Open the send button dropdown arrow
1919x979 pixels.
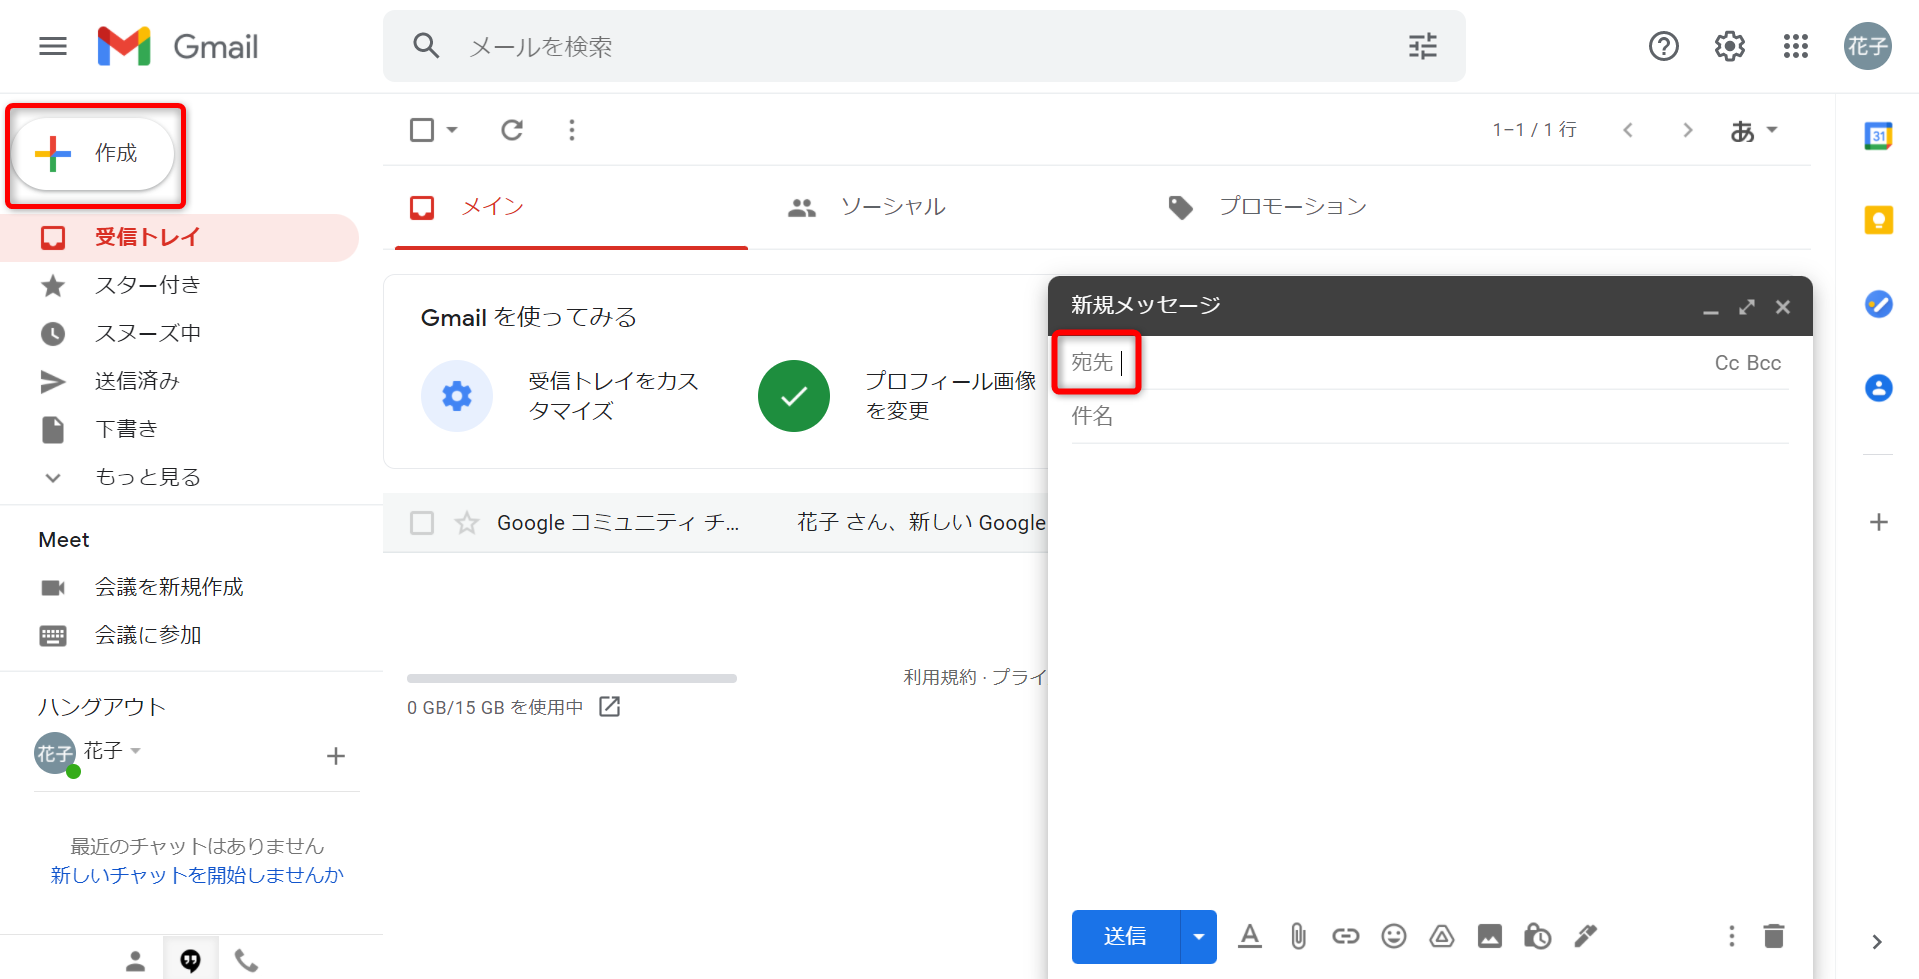tap(1197, 936)
